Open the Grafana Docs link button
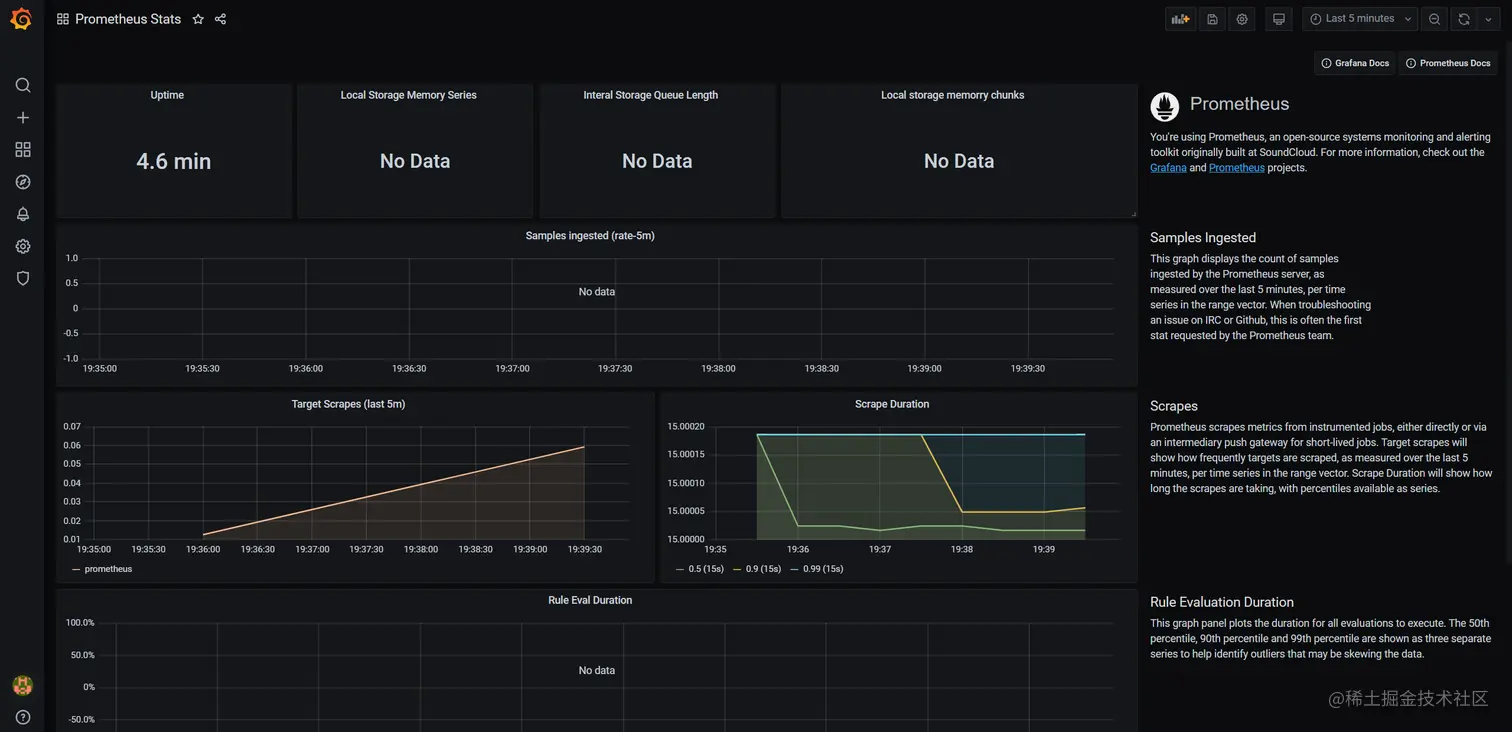The height and width of the screenshot is (732, 1512). click(1355, 63)
